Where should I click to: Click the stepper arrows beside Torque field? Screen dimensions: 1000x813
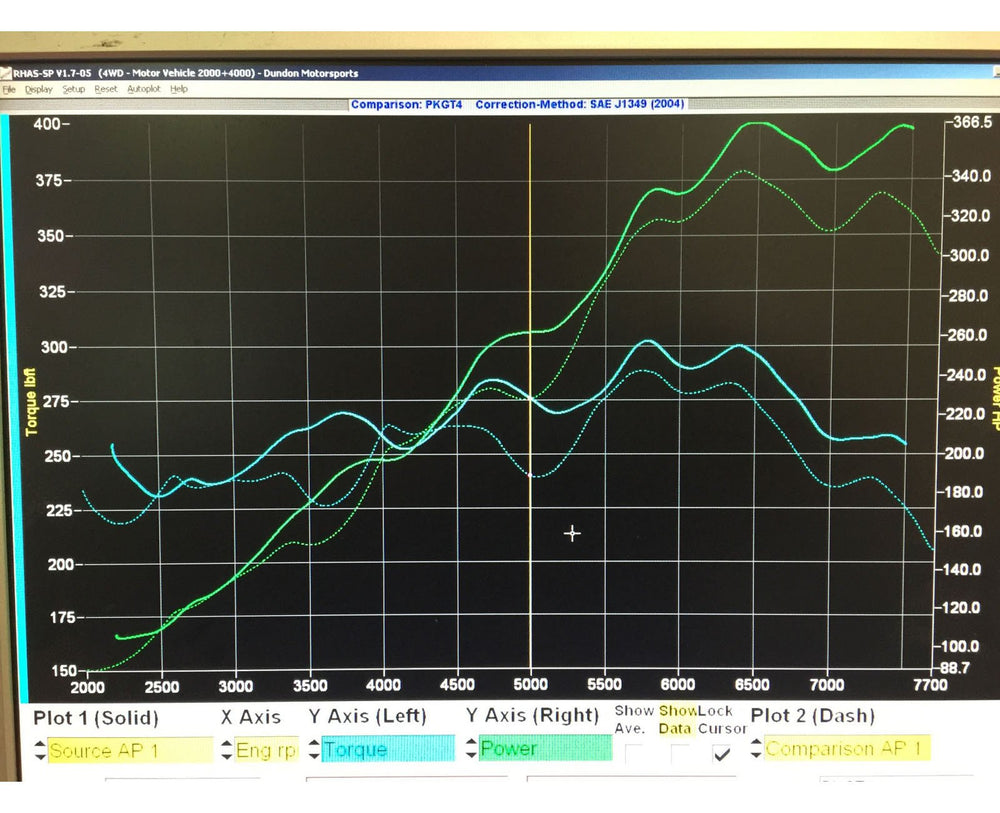(x=315, y=748)
